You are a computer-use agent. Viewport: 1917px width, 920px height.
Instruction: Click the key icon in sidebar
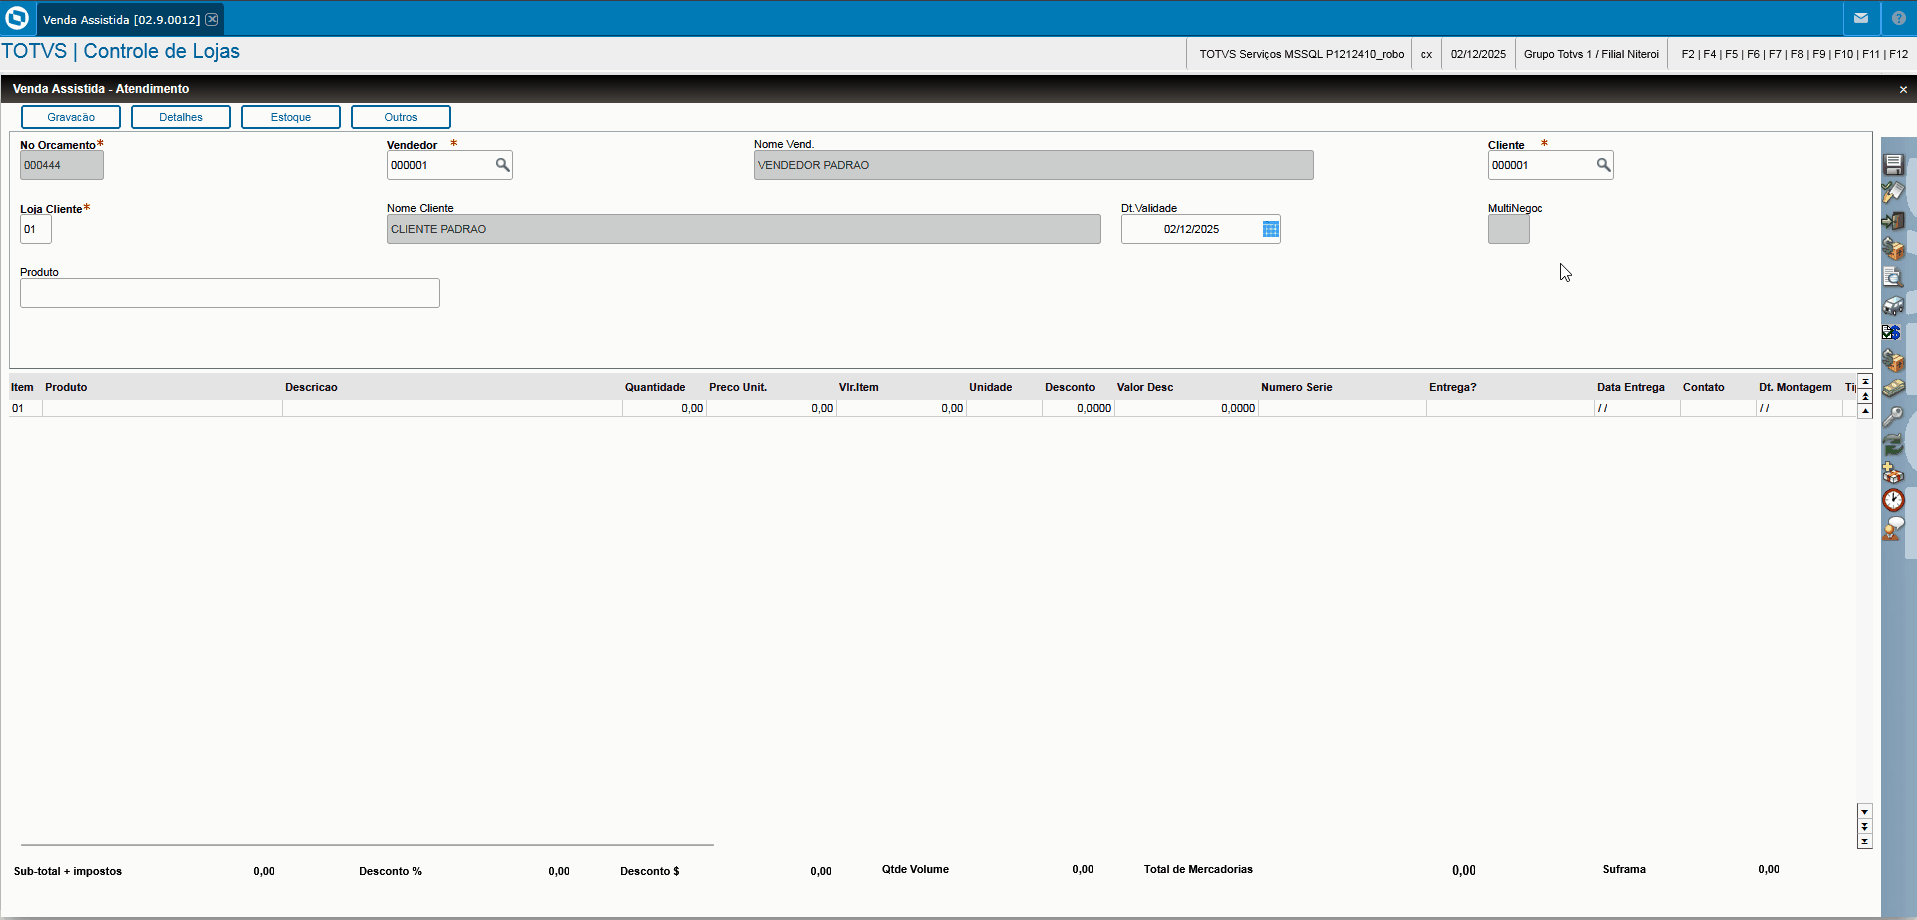tap(1893, 416)
